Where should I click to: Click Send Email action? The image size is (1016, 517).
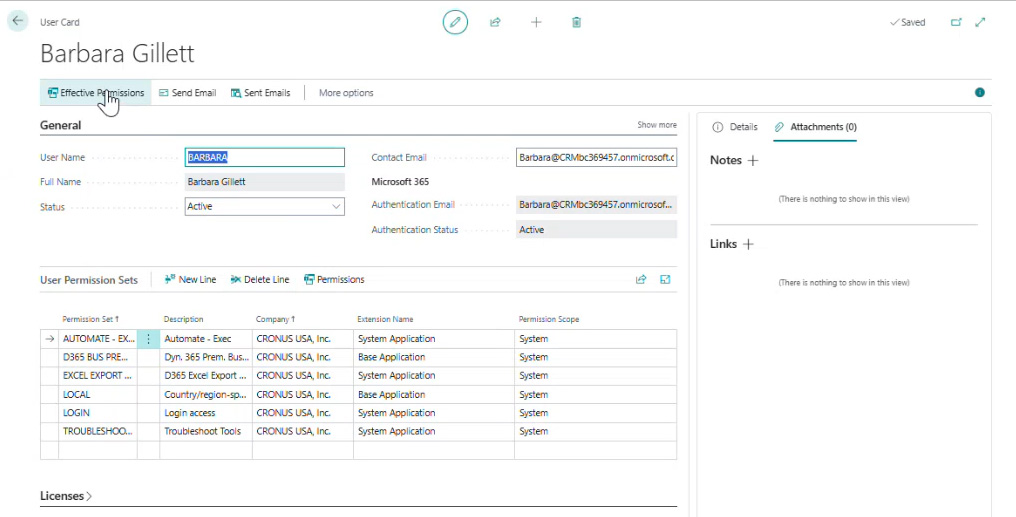click(187, 93)
